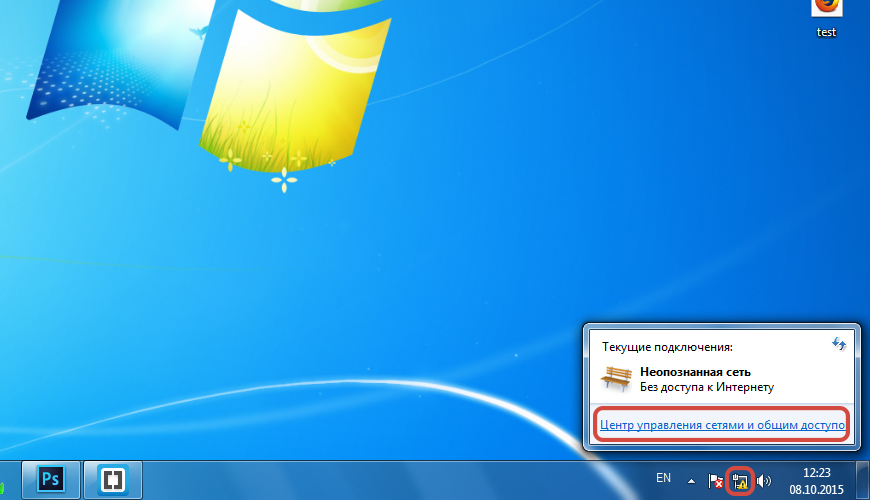Click the network tray icon with warning
The height and width of the screenshot is (500, 870).
point(740,481)
